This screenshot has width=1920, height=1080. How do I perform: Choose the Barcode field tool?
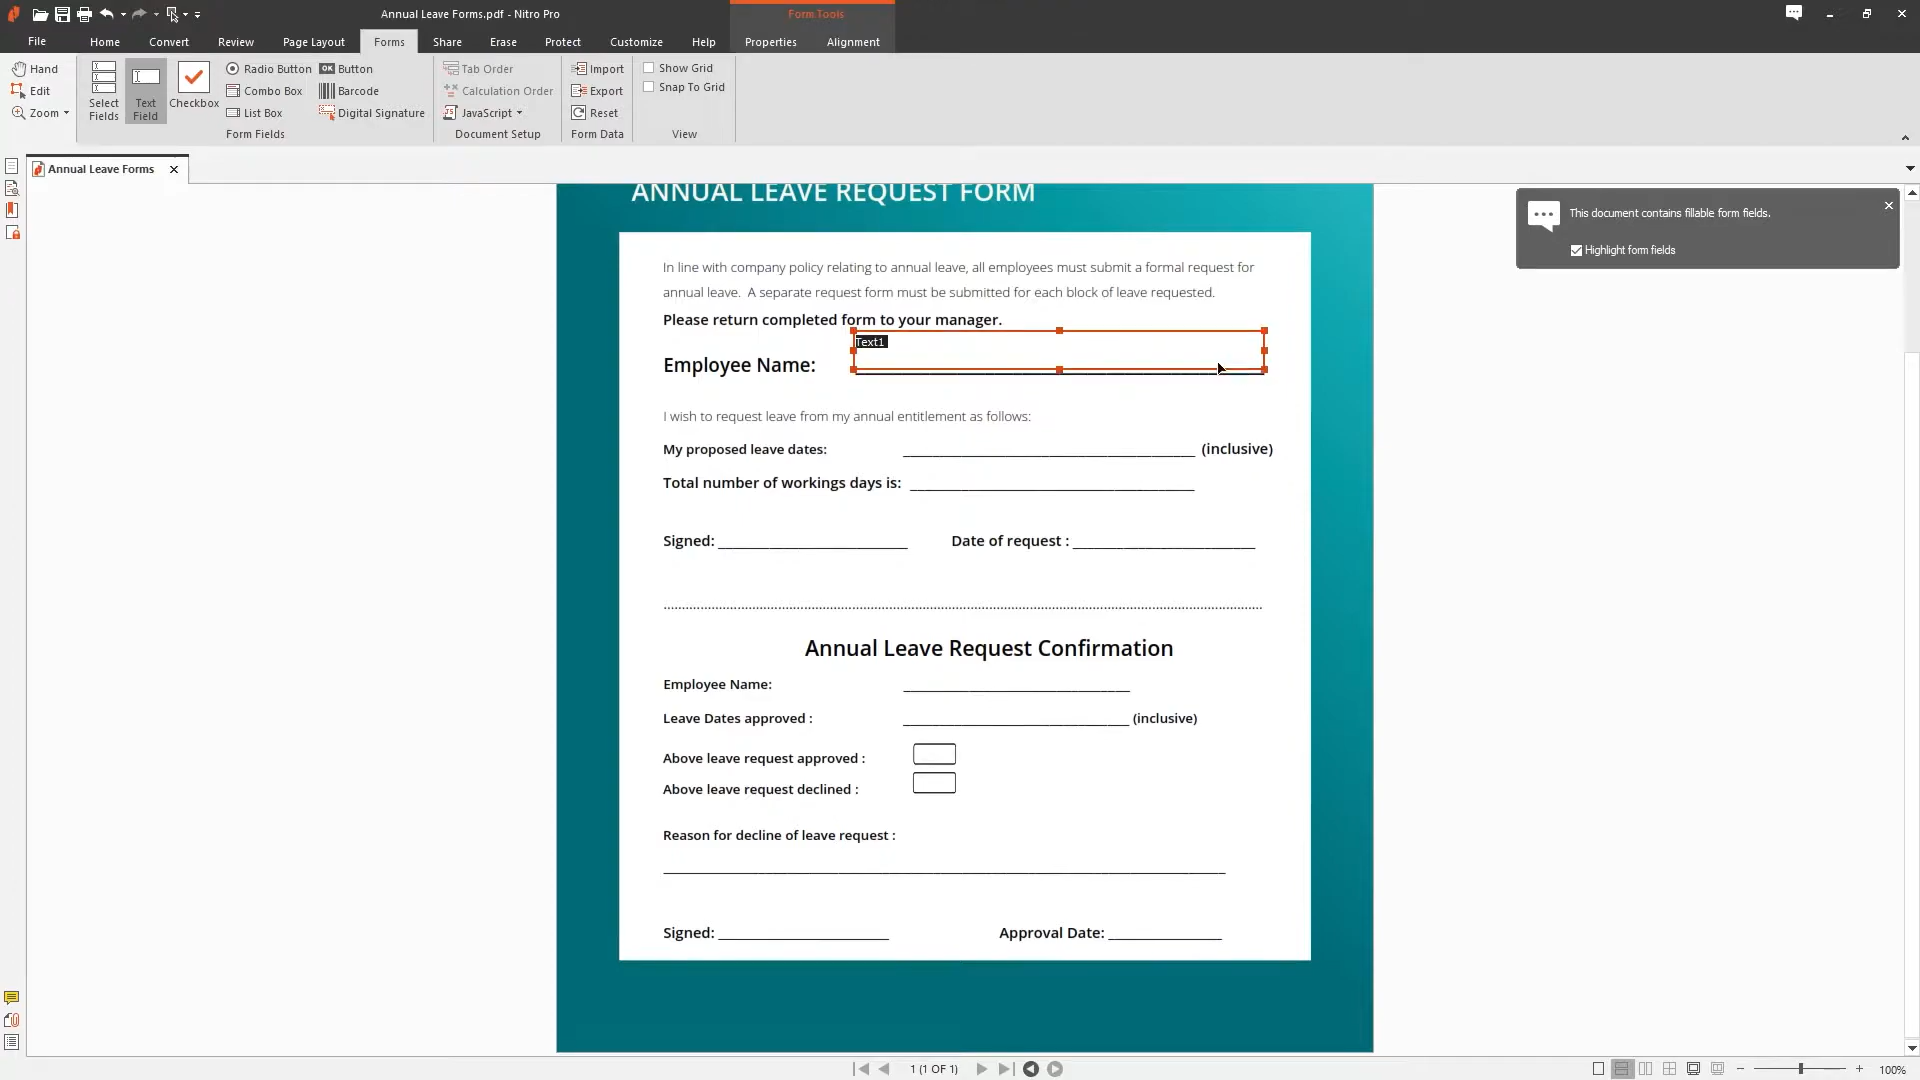coord(349,91)
